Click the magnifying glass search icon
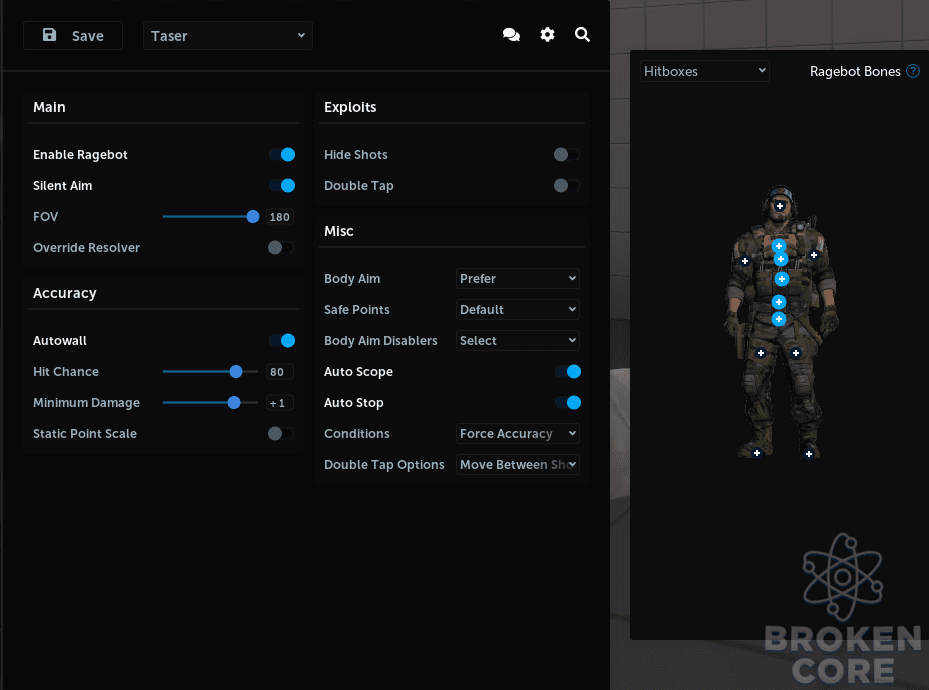The image size is (929, 690). click(x=582, y=35)
